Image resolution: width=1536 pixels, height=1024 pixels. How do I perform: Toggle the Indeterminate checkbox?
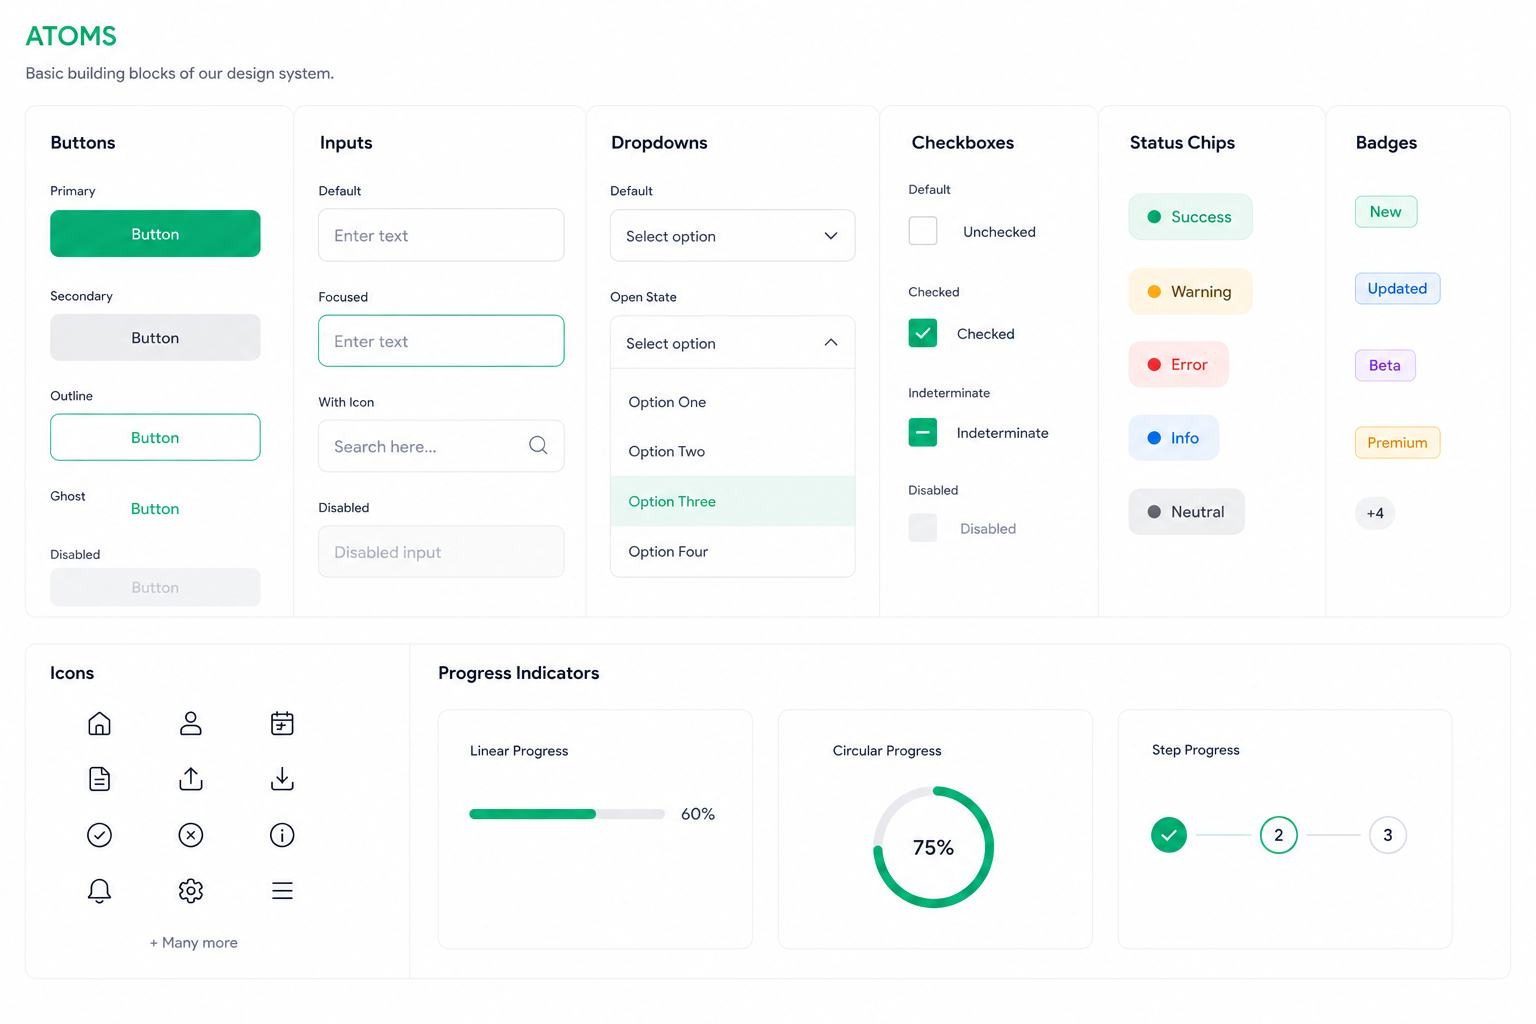(922, 433)
